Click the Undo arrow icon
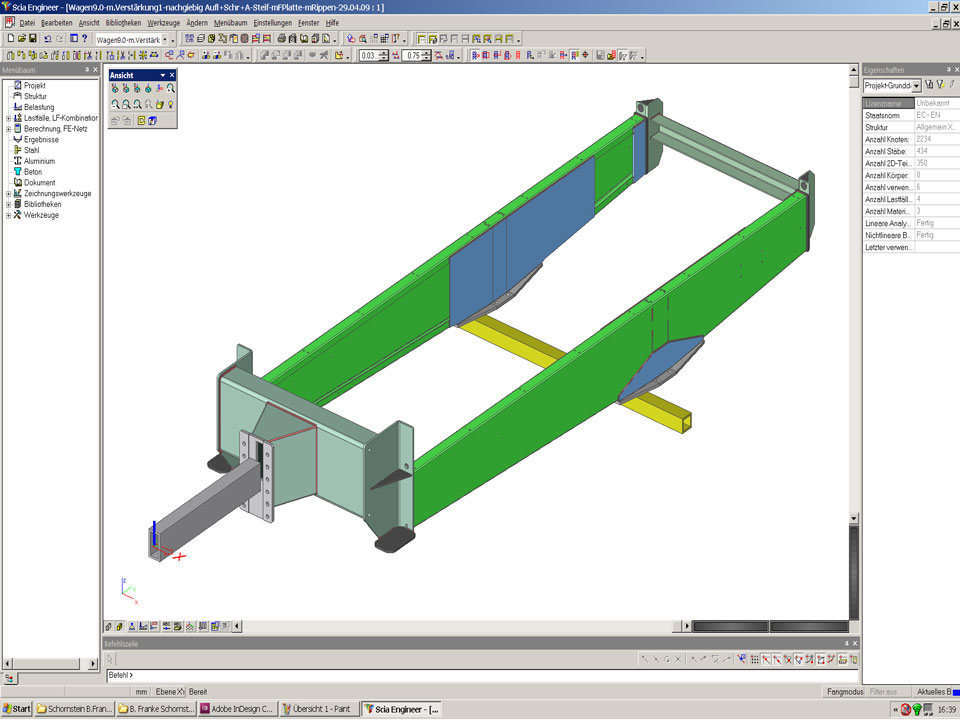 click(x=47, y=38)
